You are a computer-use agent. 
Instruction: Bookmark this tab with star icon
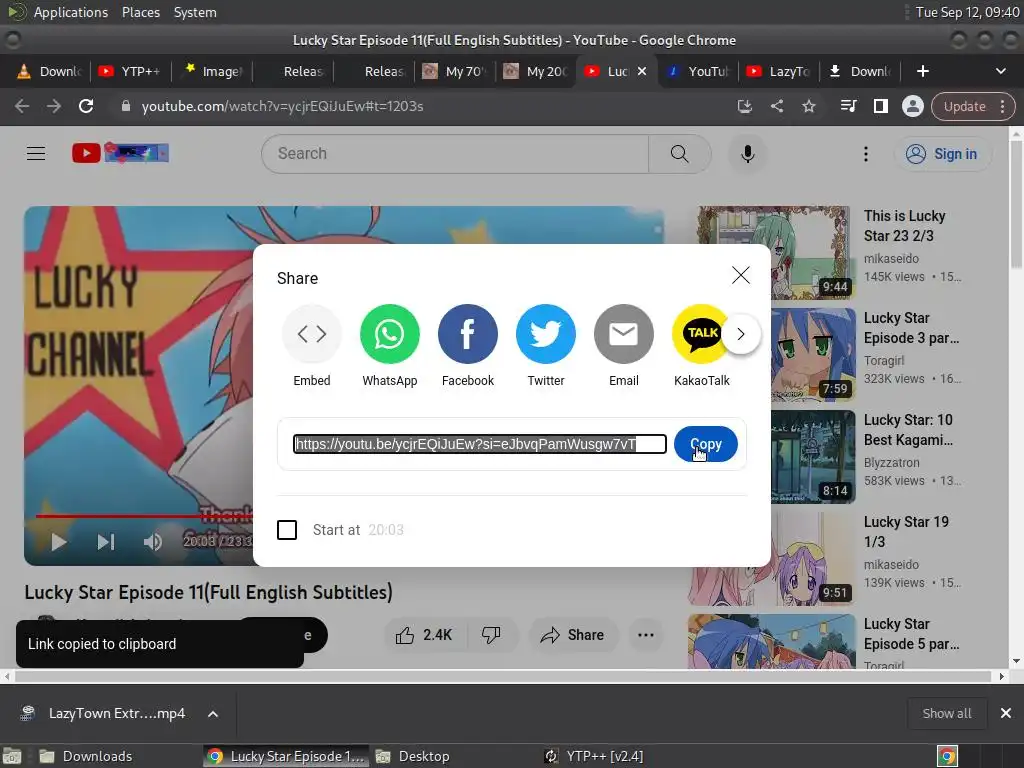pyautogui.click(x=808, y=106)
